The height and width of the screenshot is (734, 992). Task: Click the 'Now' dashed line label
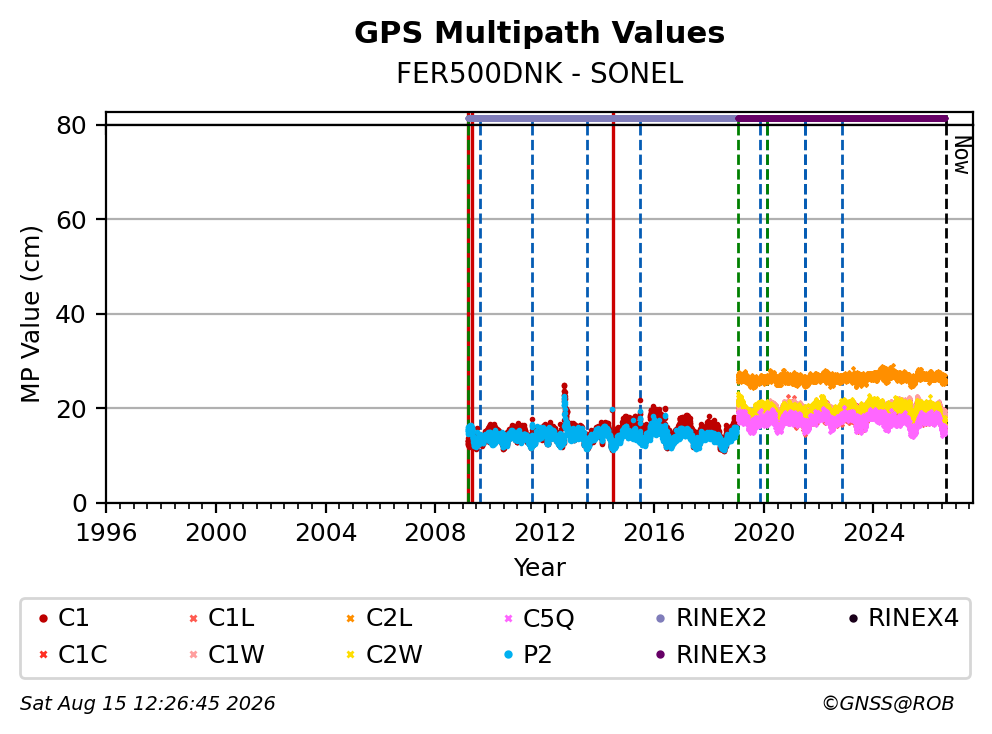(962, 156)
